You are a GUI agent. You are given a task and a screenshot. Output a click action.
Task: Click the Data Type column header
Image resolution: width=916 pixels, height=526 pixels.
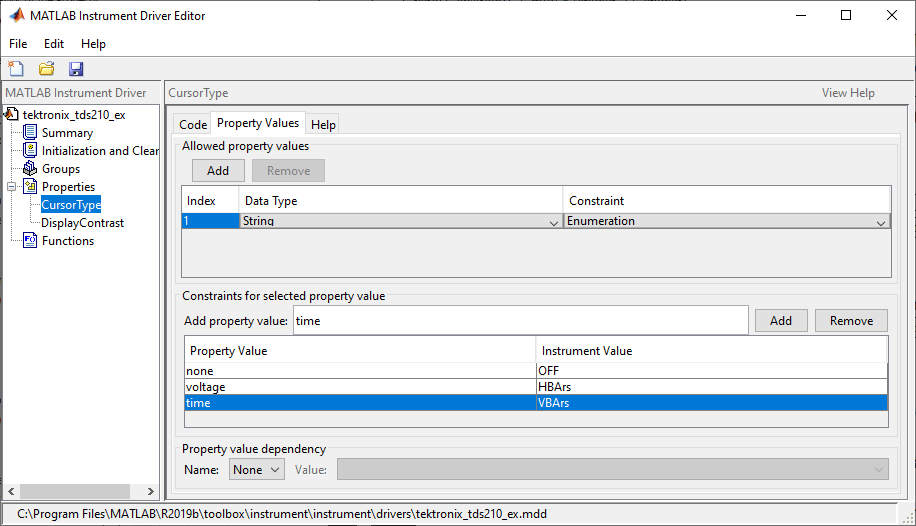tap(401, 200)
